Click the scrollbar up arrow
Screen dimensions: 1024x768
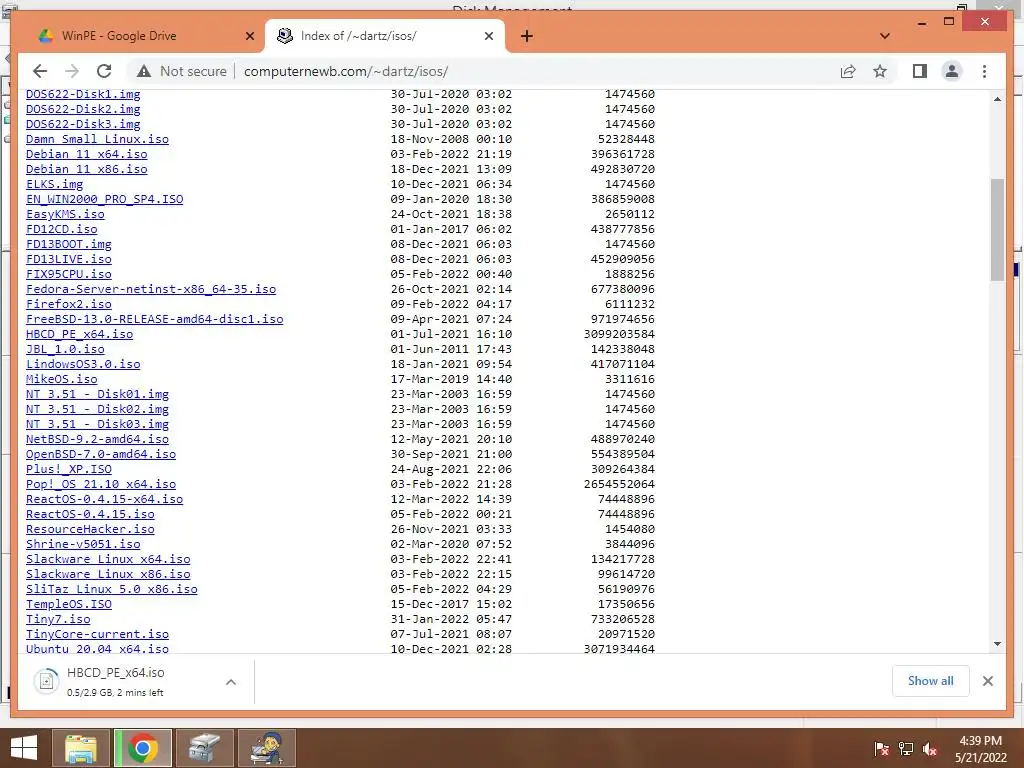click(x=997, y=99)
